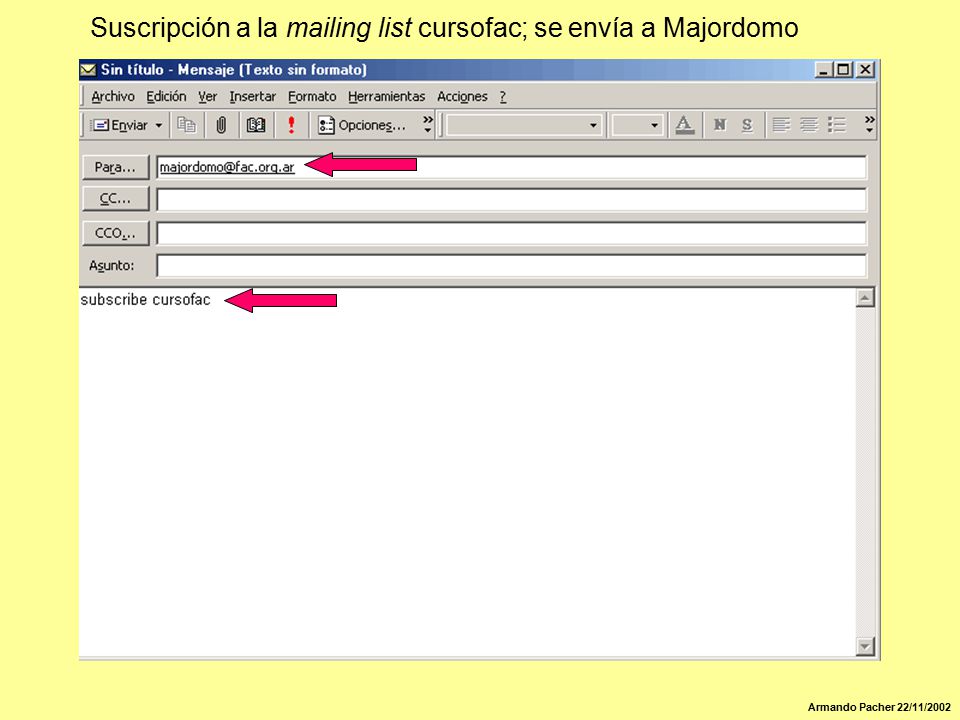Click the subscribe cursofac body text

[x=146, y=299]
